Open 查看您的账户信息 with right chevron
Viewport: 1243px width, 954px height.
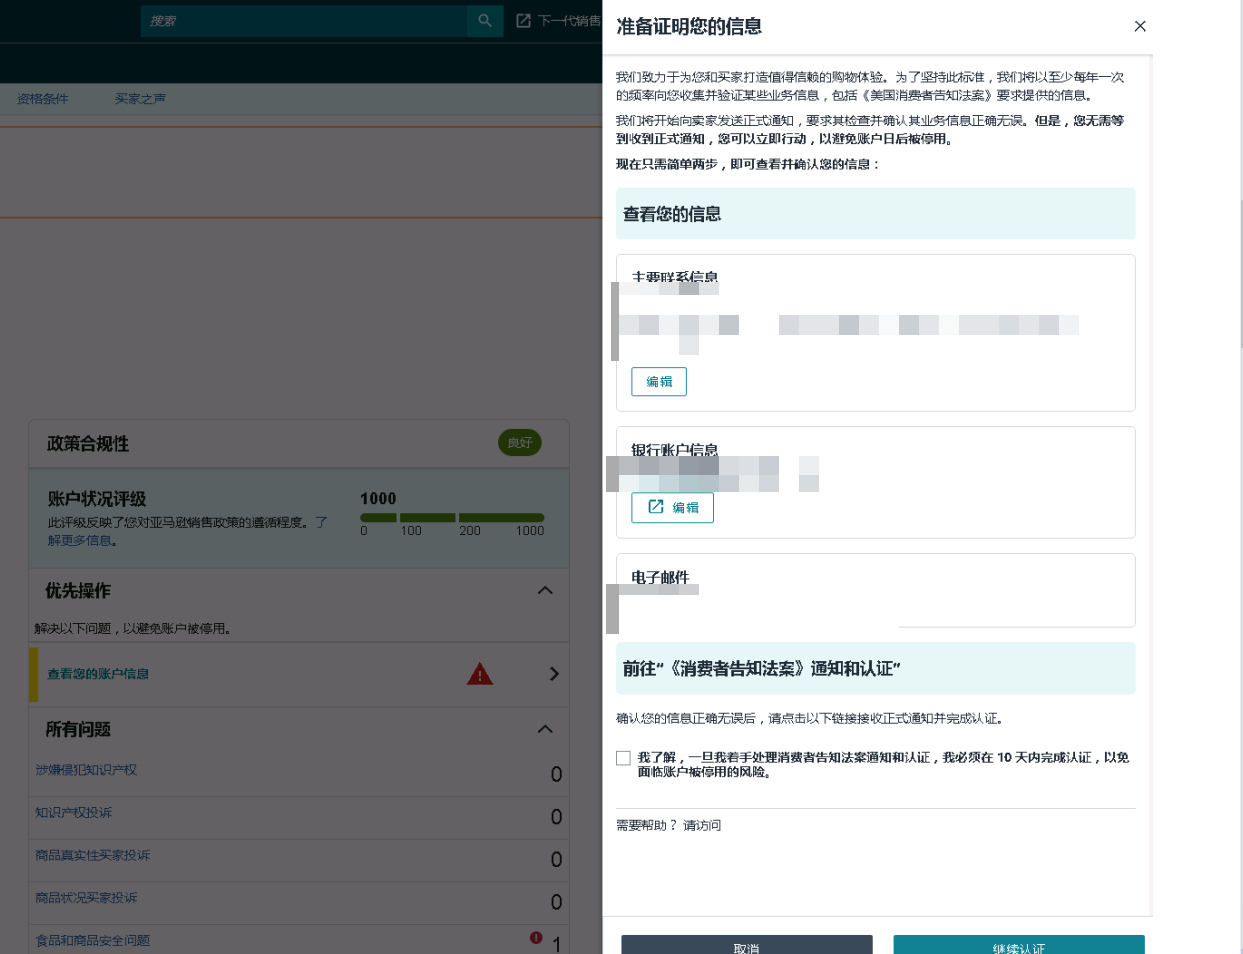pos(554,674)
